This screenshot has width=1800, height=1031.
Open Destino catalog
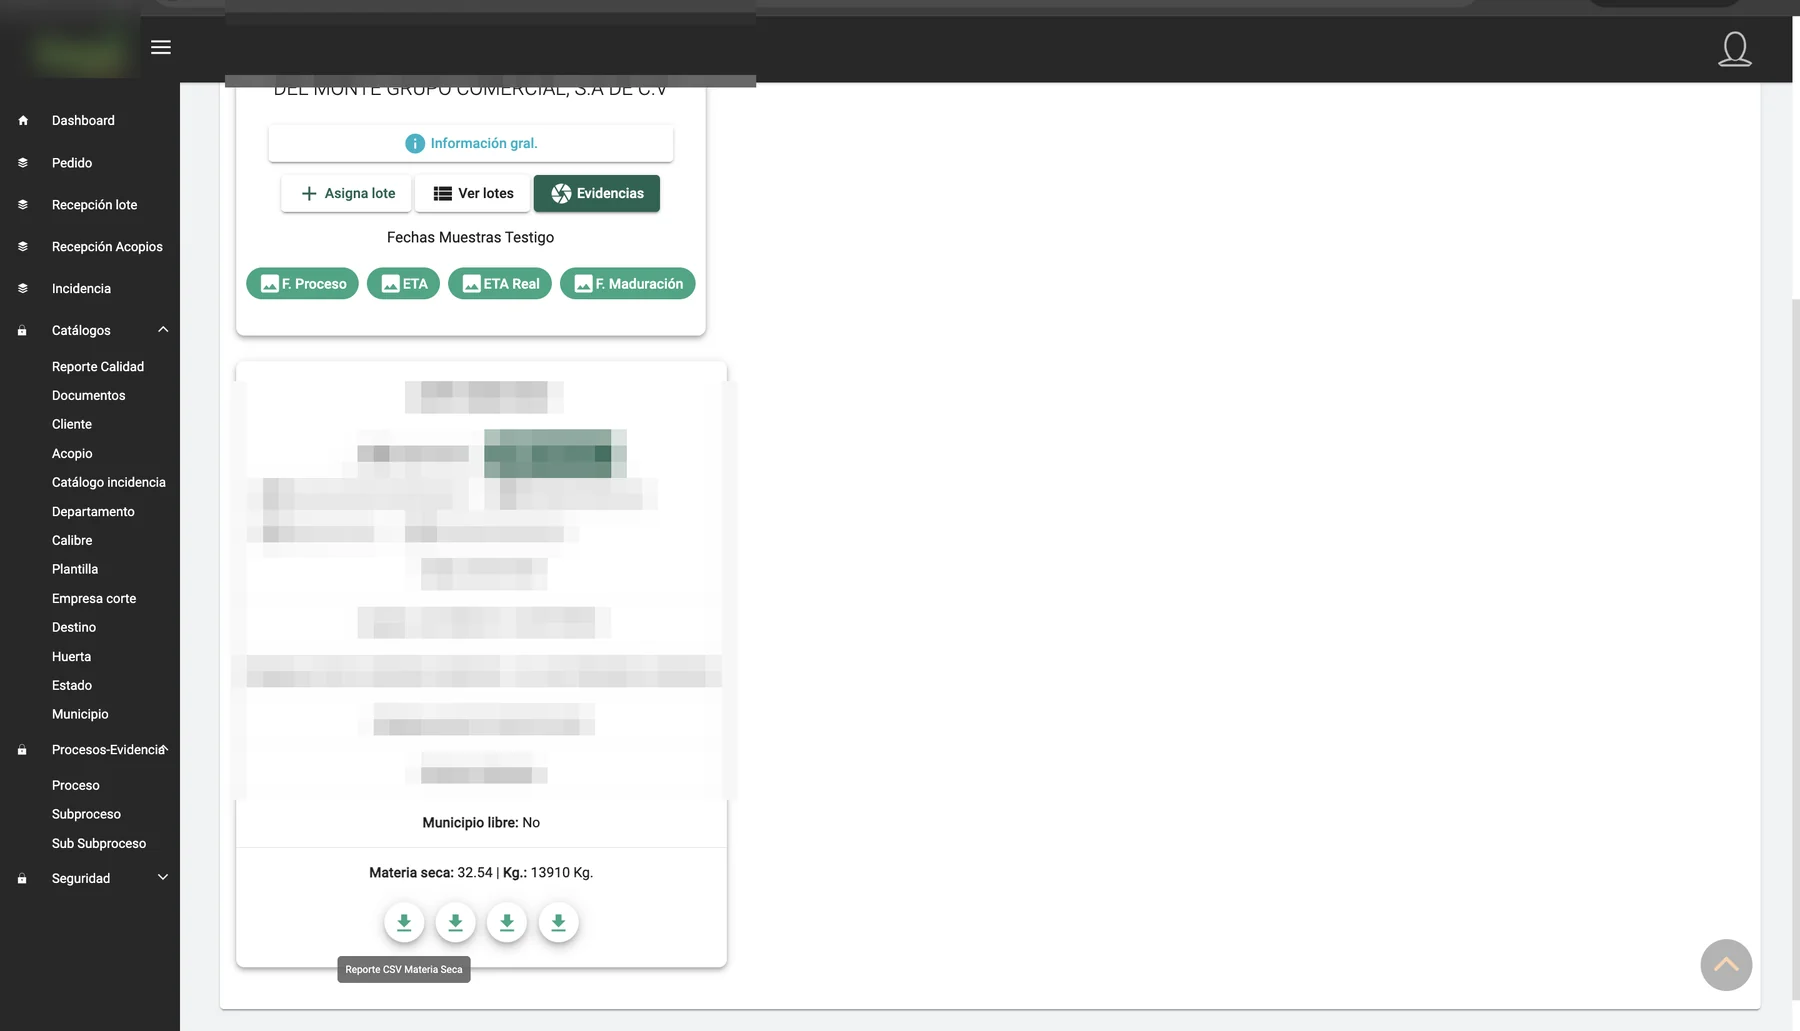pyautogui.click(x=74, y=627)
